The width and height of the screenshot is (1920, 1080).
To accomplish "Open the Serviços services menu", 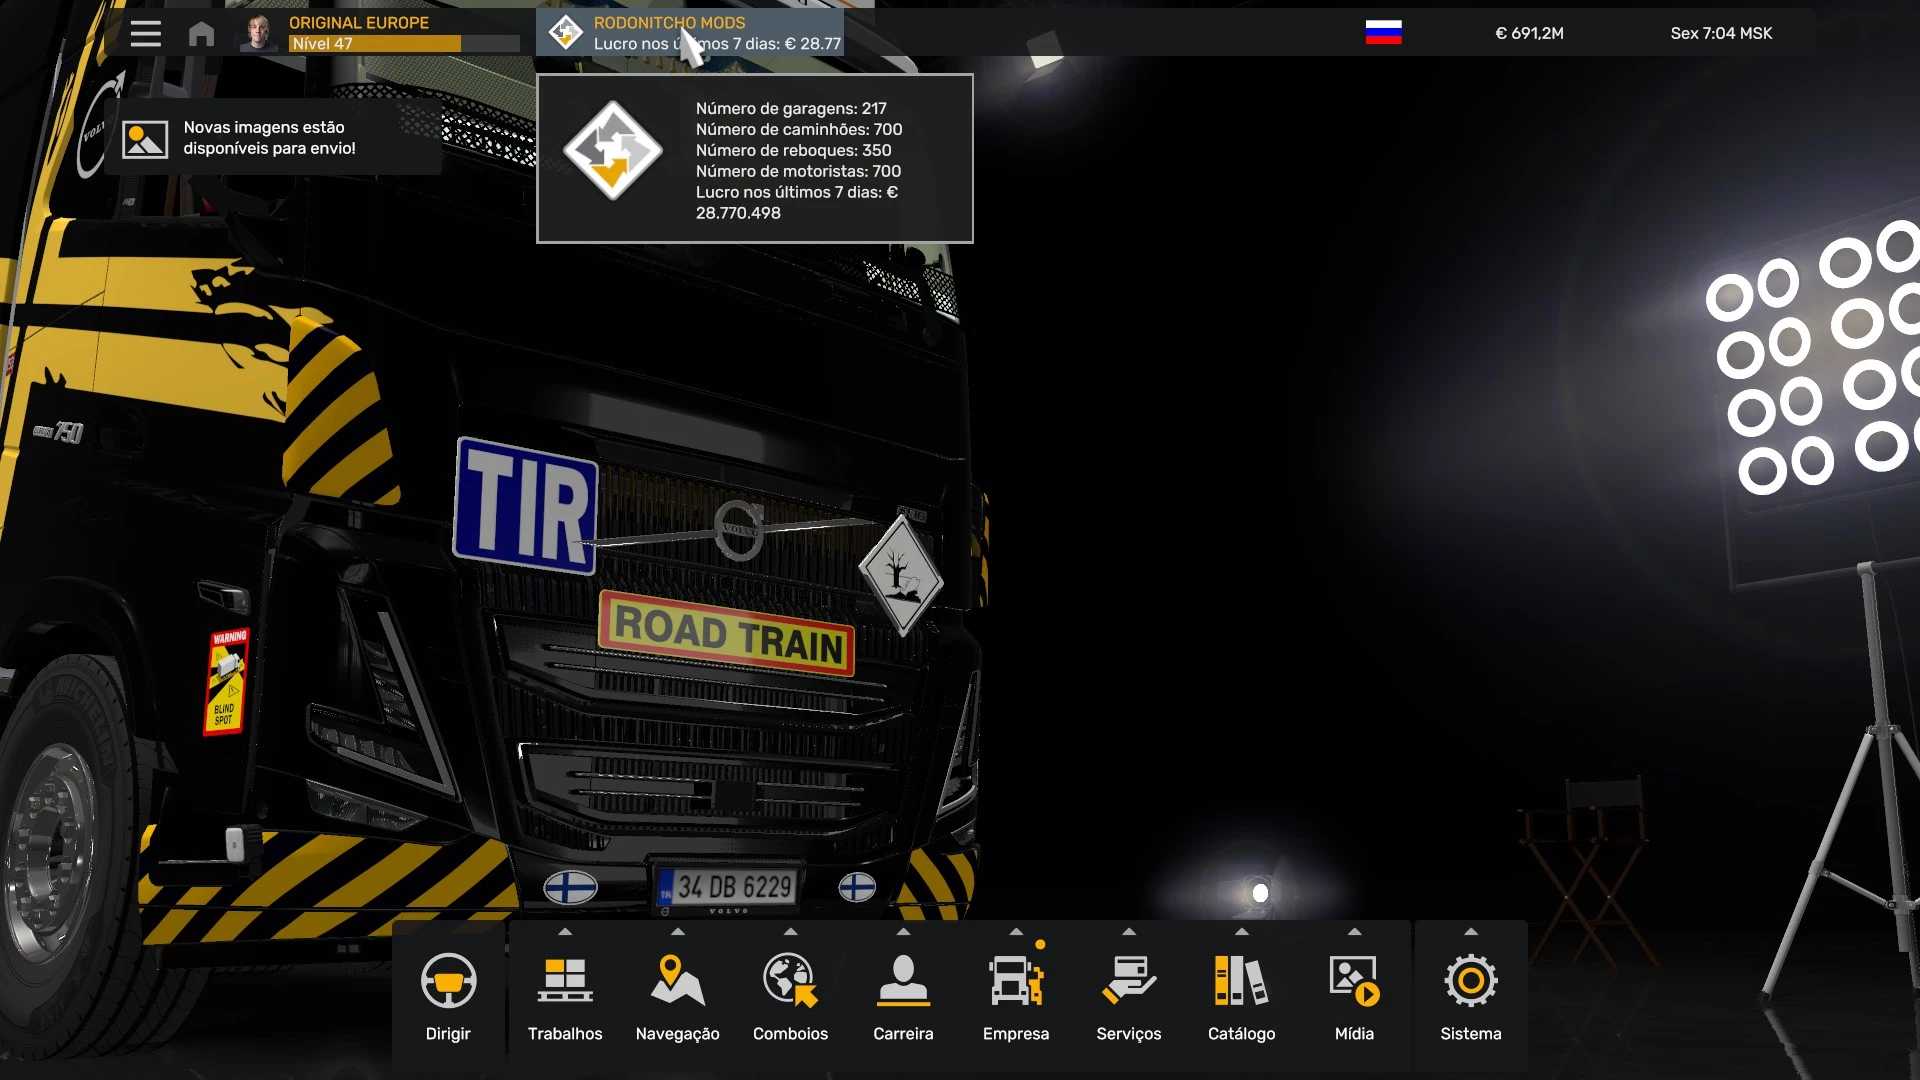I will [x=1128, y=981].
